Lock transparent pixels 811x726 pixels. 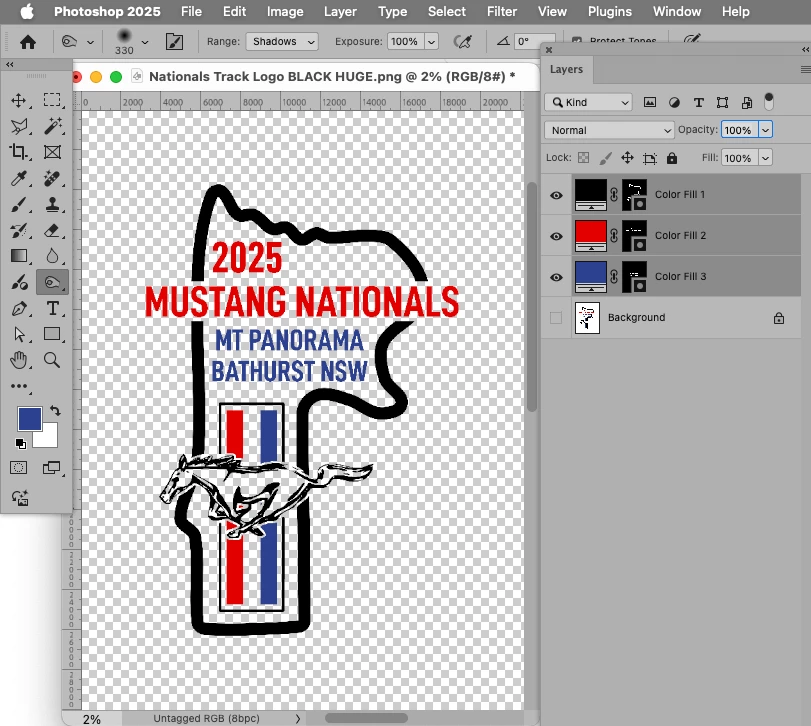click(583, 158)
